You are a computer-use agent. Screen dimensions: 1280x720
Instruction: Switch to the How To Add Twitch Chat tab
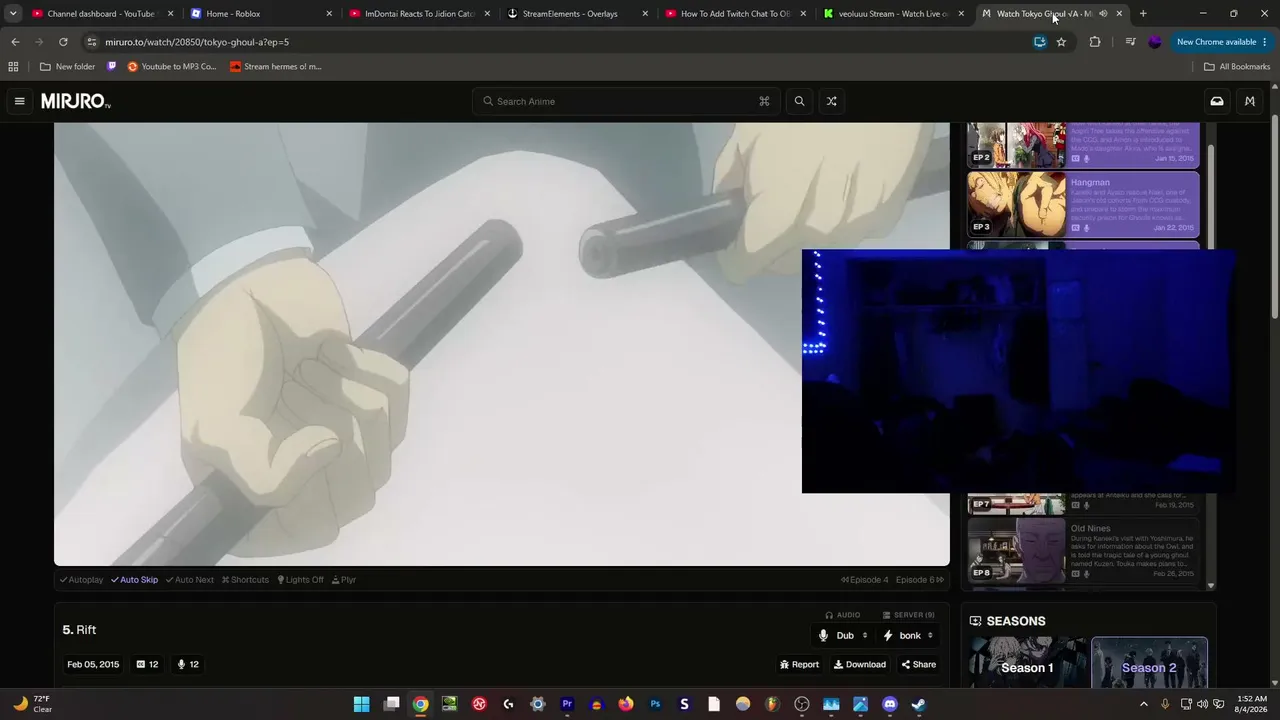(736, 14)
